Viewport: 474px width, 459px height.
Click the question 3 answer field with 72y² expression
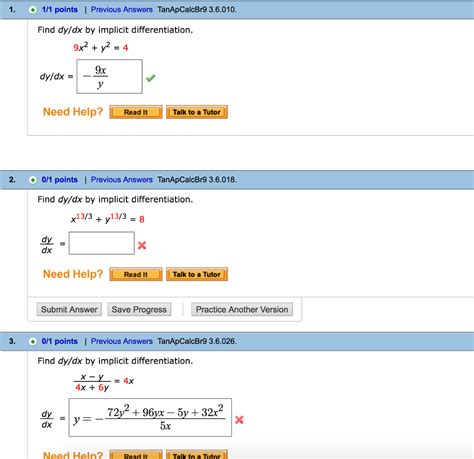tap(150, 417)
